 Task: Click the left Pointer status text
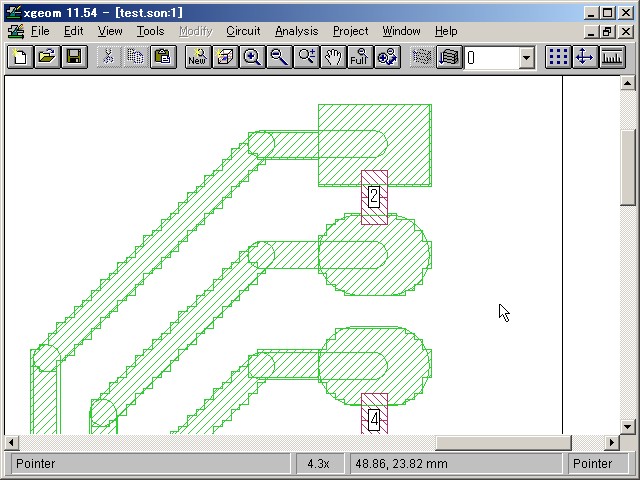coord(36,464)
